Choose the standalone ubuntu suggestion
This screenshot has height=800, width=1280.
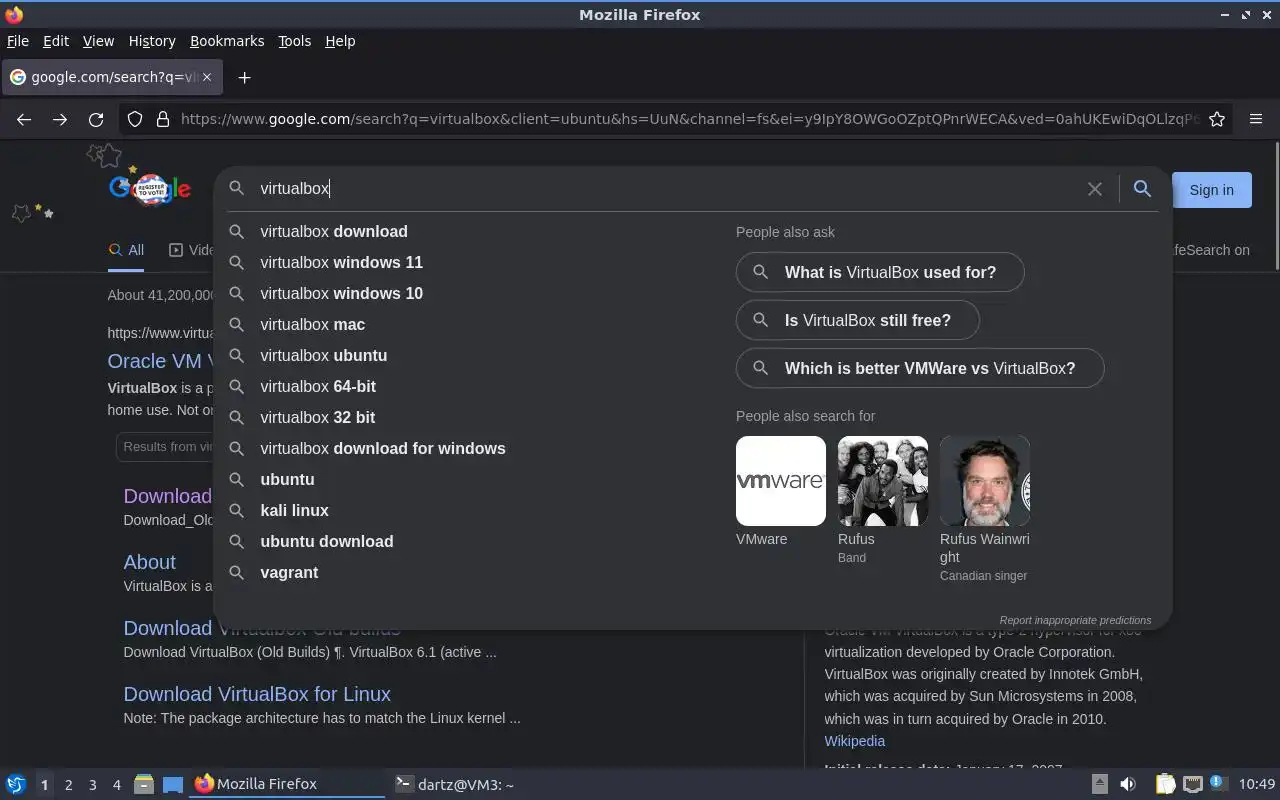pos(470,479)
